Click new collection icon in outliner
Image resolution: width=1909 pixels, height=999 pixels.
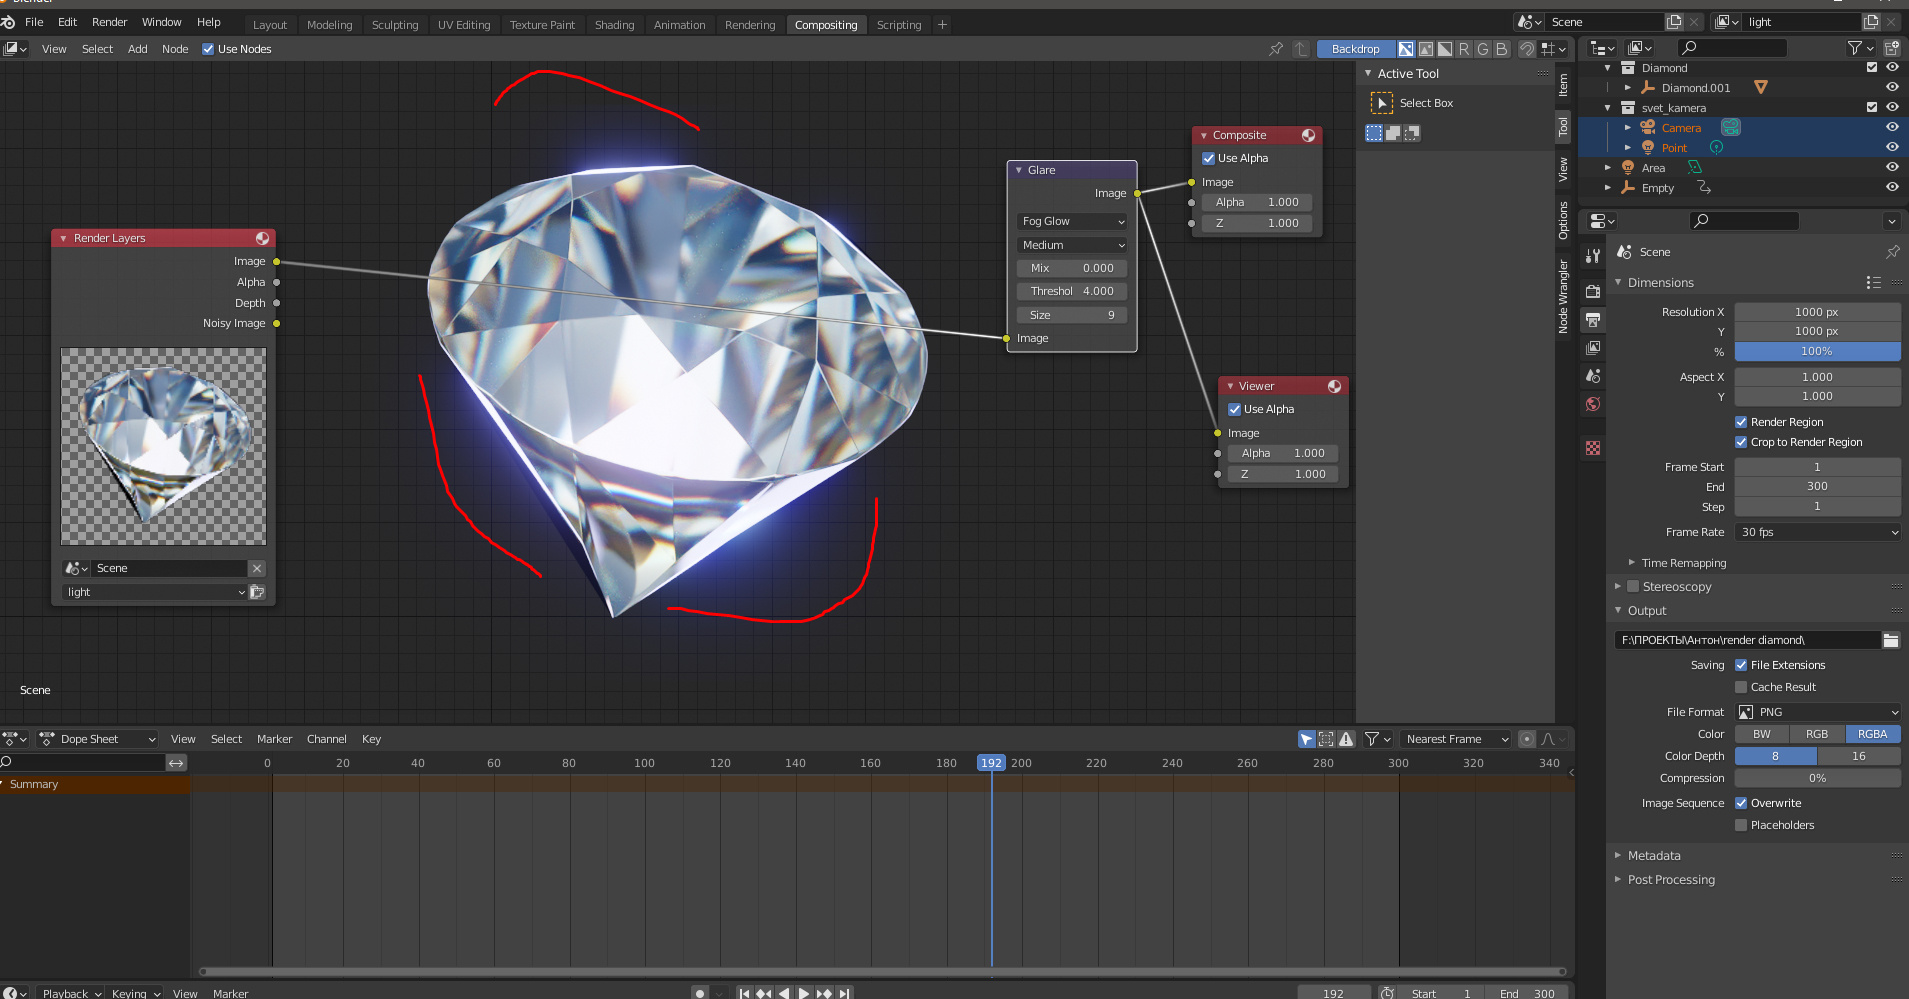1891,48
